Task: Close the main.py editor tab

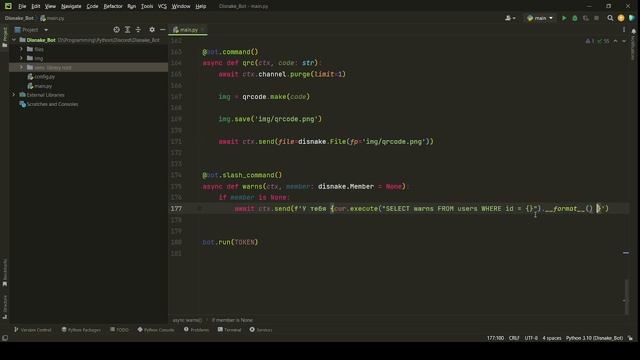Action: click(203, 30)
